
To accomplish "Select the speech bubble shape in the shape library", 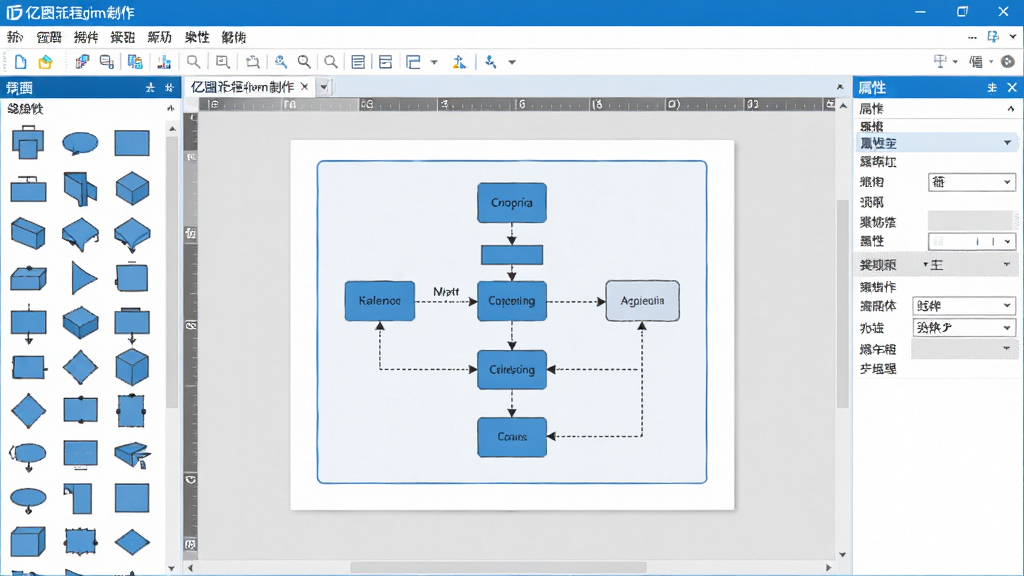I will pos(80,143).
